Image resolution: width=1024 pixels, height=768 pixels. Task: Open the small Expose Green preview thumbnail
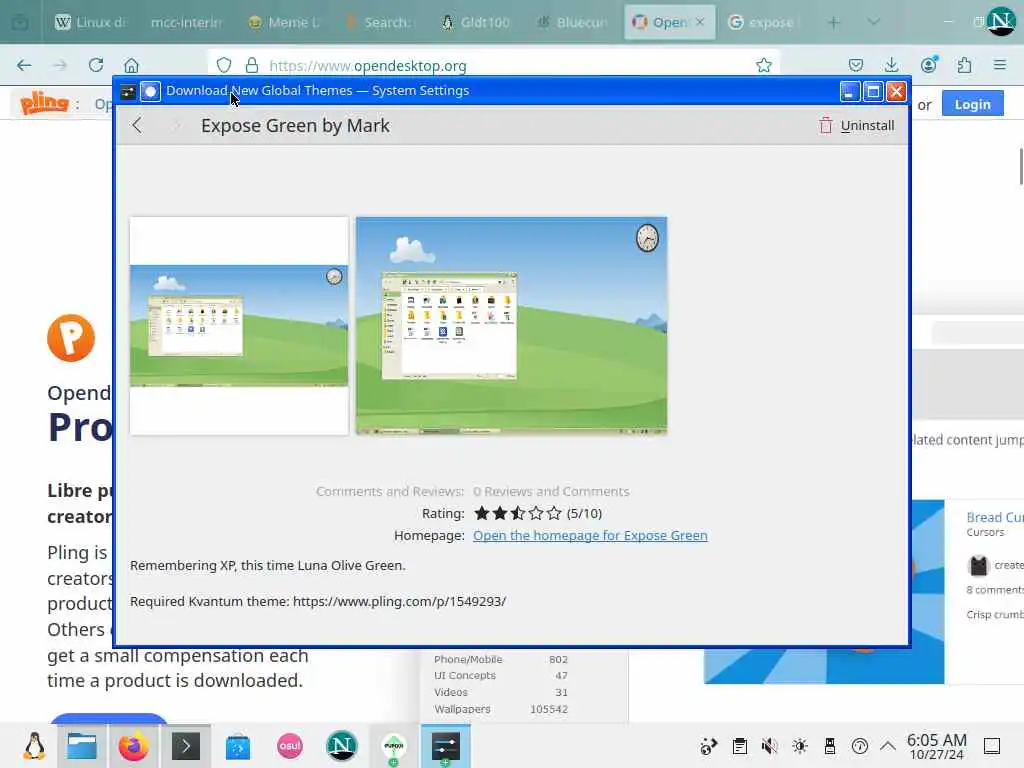(239, 326)
